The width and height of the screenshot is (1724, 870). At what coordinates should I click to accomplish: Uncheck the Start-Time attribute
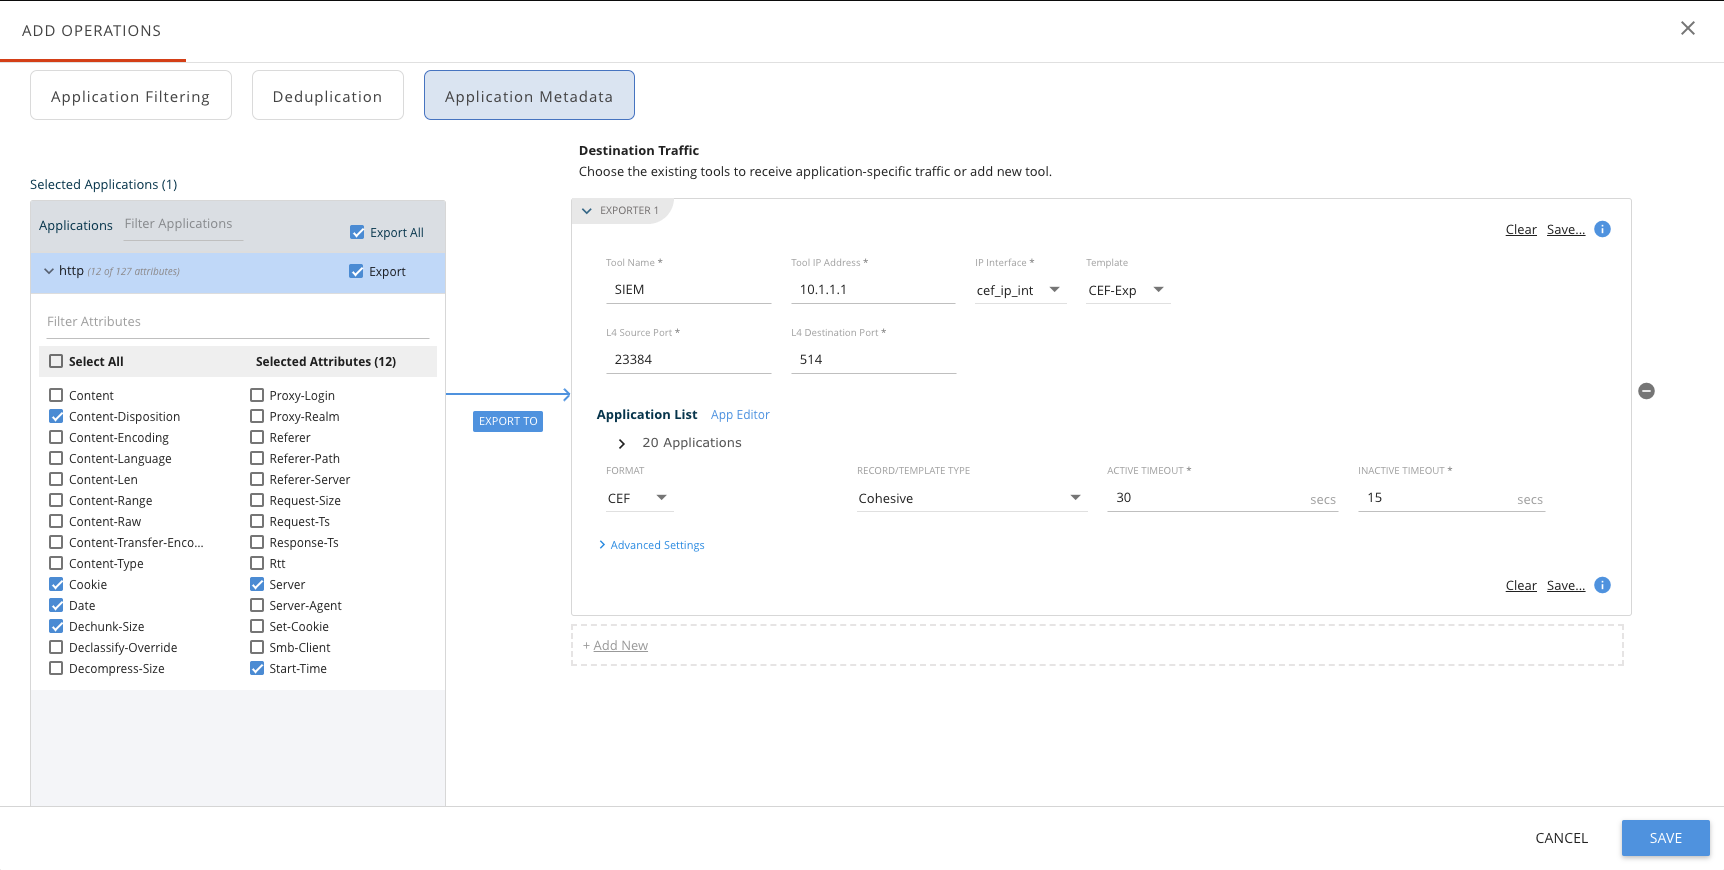click(x=257, y=668)
